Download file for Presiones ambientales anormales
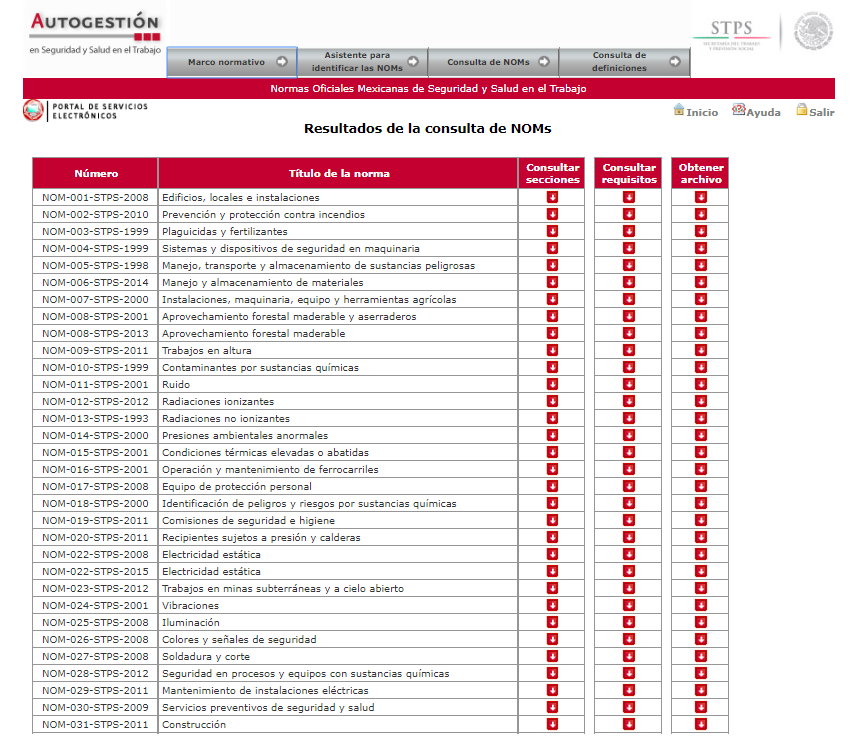The height and width of the screenshot is (746, 850). pyautogui.click(x=700, y=435)
